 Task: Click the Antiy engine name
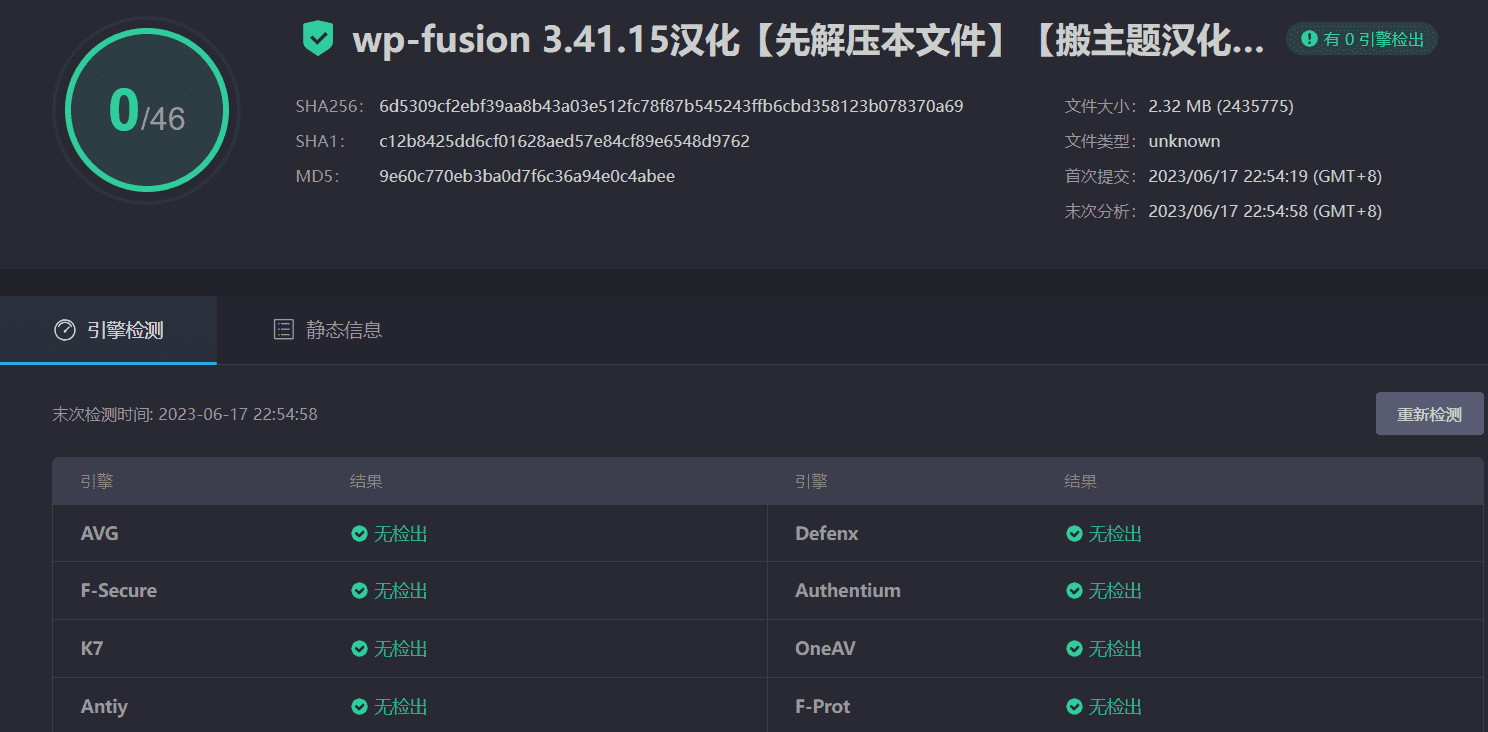(x=104, y=707)
